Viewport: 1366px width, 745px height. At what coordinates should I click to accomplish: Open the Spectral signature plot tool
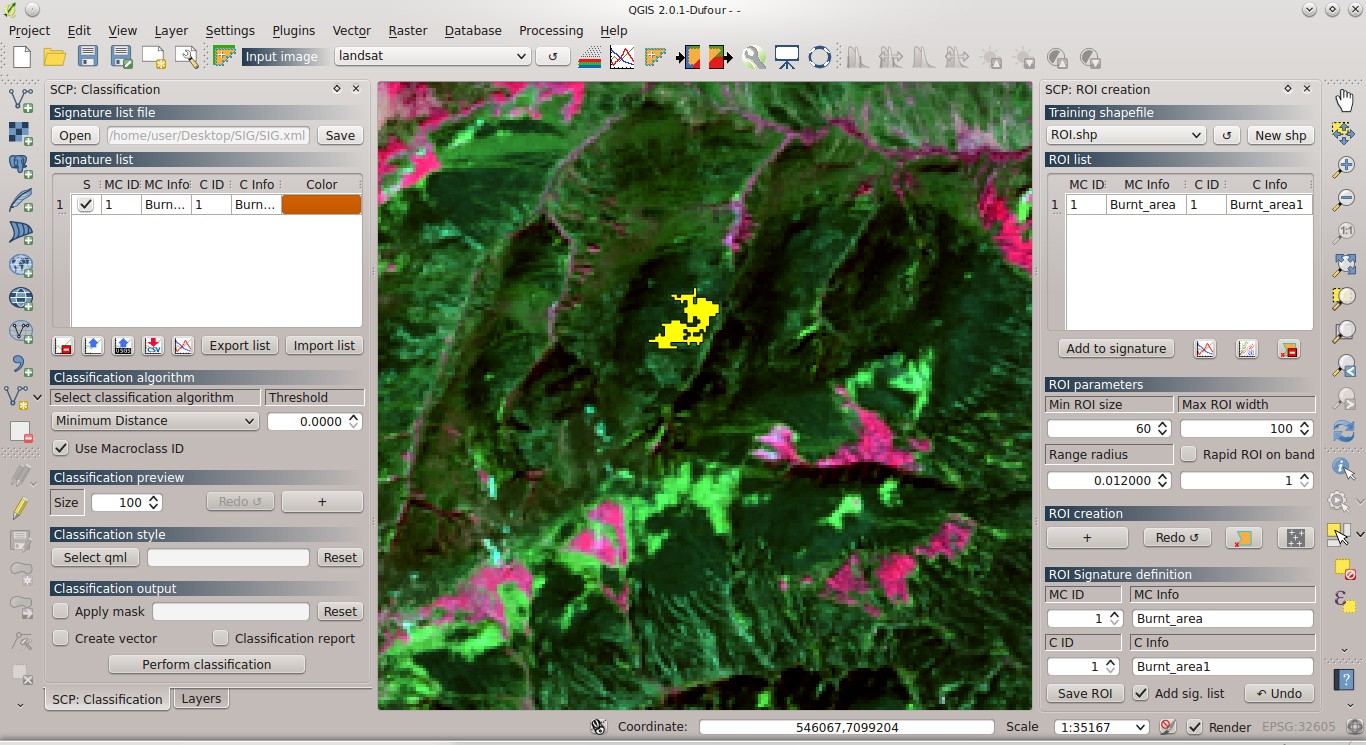click(622, 56)
